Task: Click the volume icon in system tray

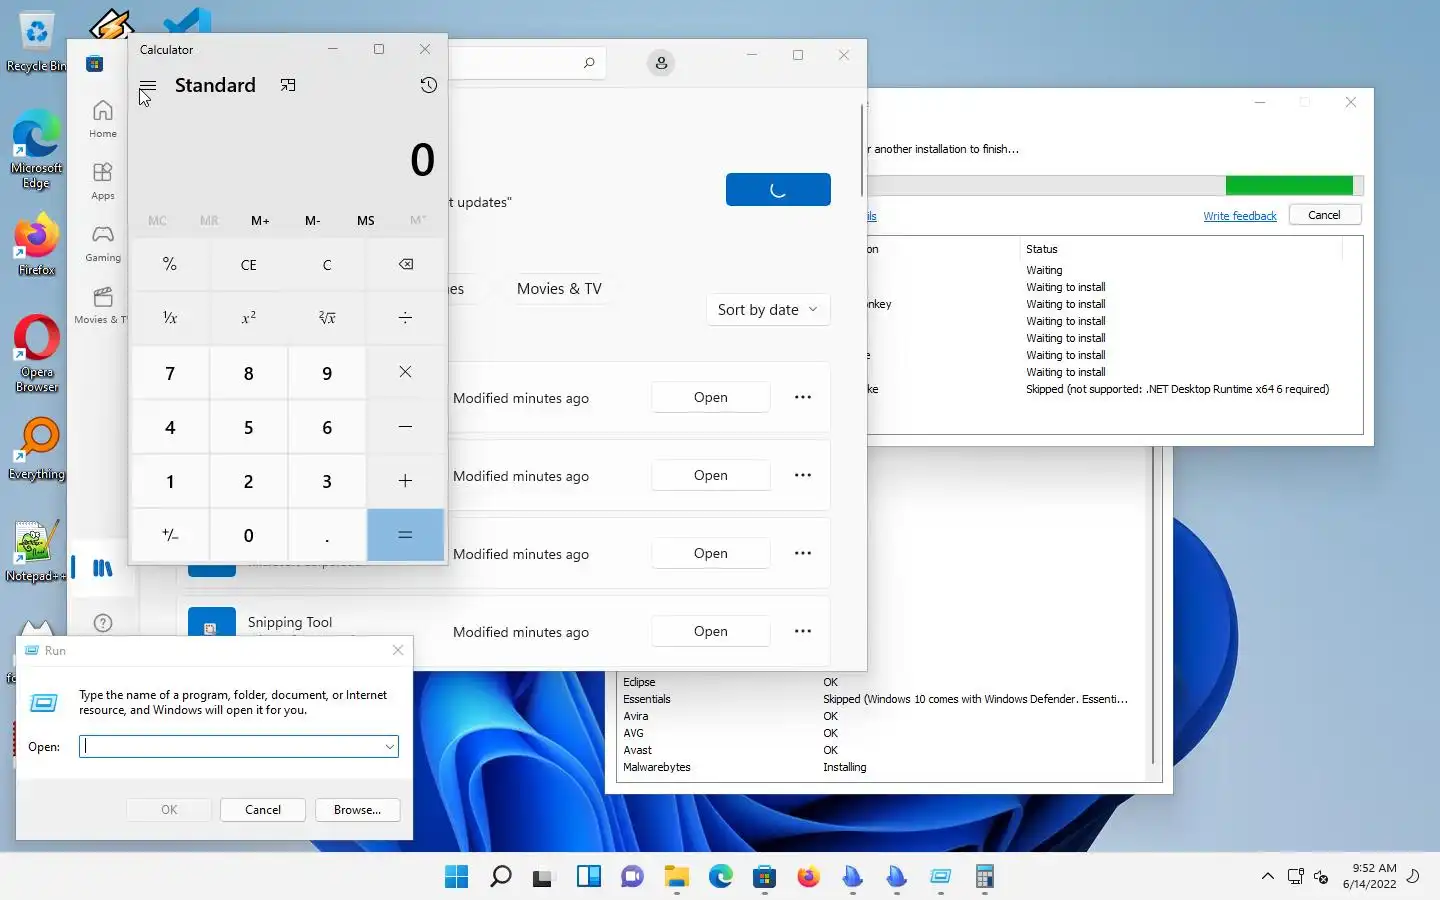Action: tap(1321, 877)
